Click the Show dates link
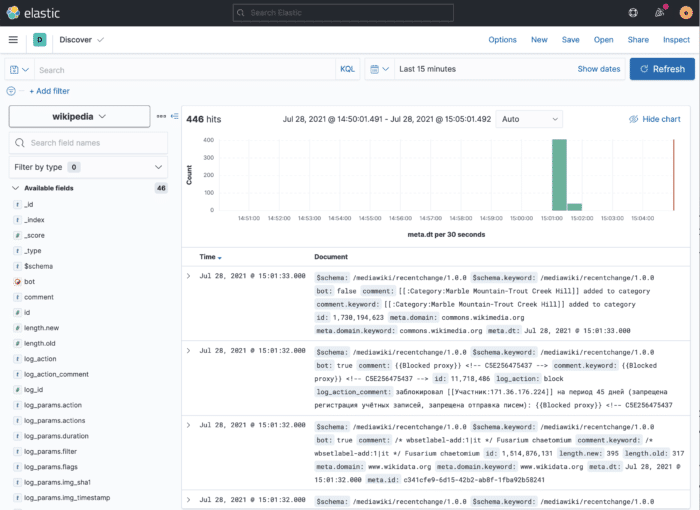Screen dimensions: 700x510 (599, 69)
